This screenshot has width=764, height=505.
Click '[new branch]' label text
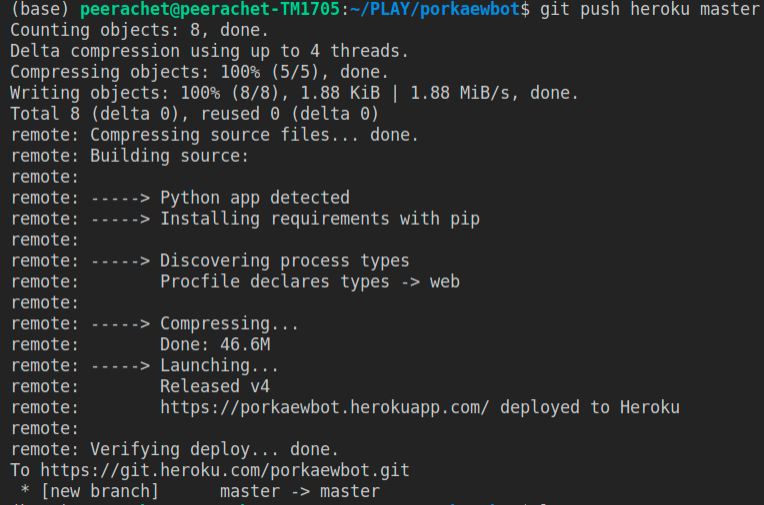(x=100, y=491)
